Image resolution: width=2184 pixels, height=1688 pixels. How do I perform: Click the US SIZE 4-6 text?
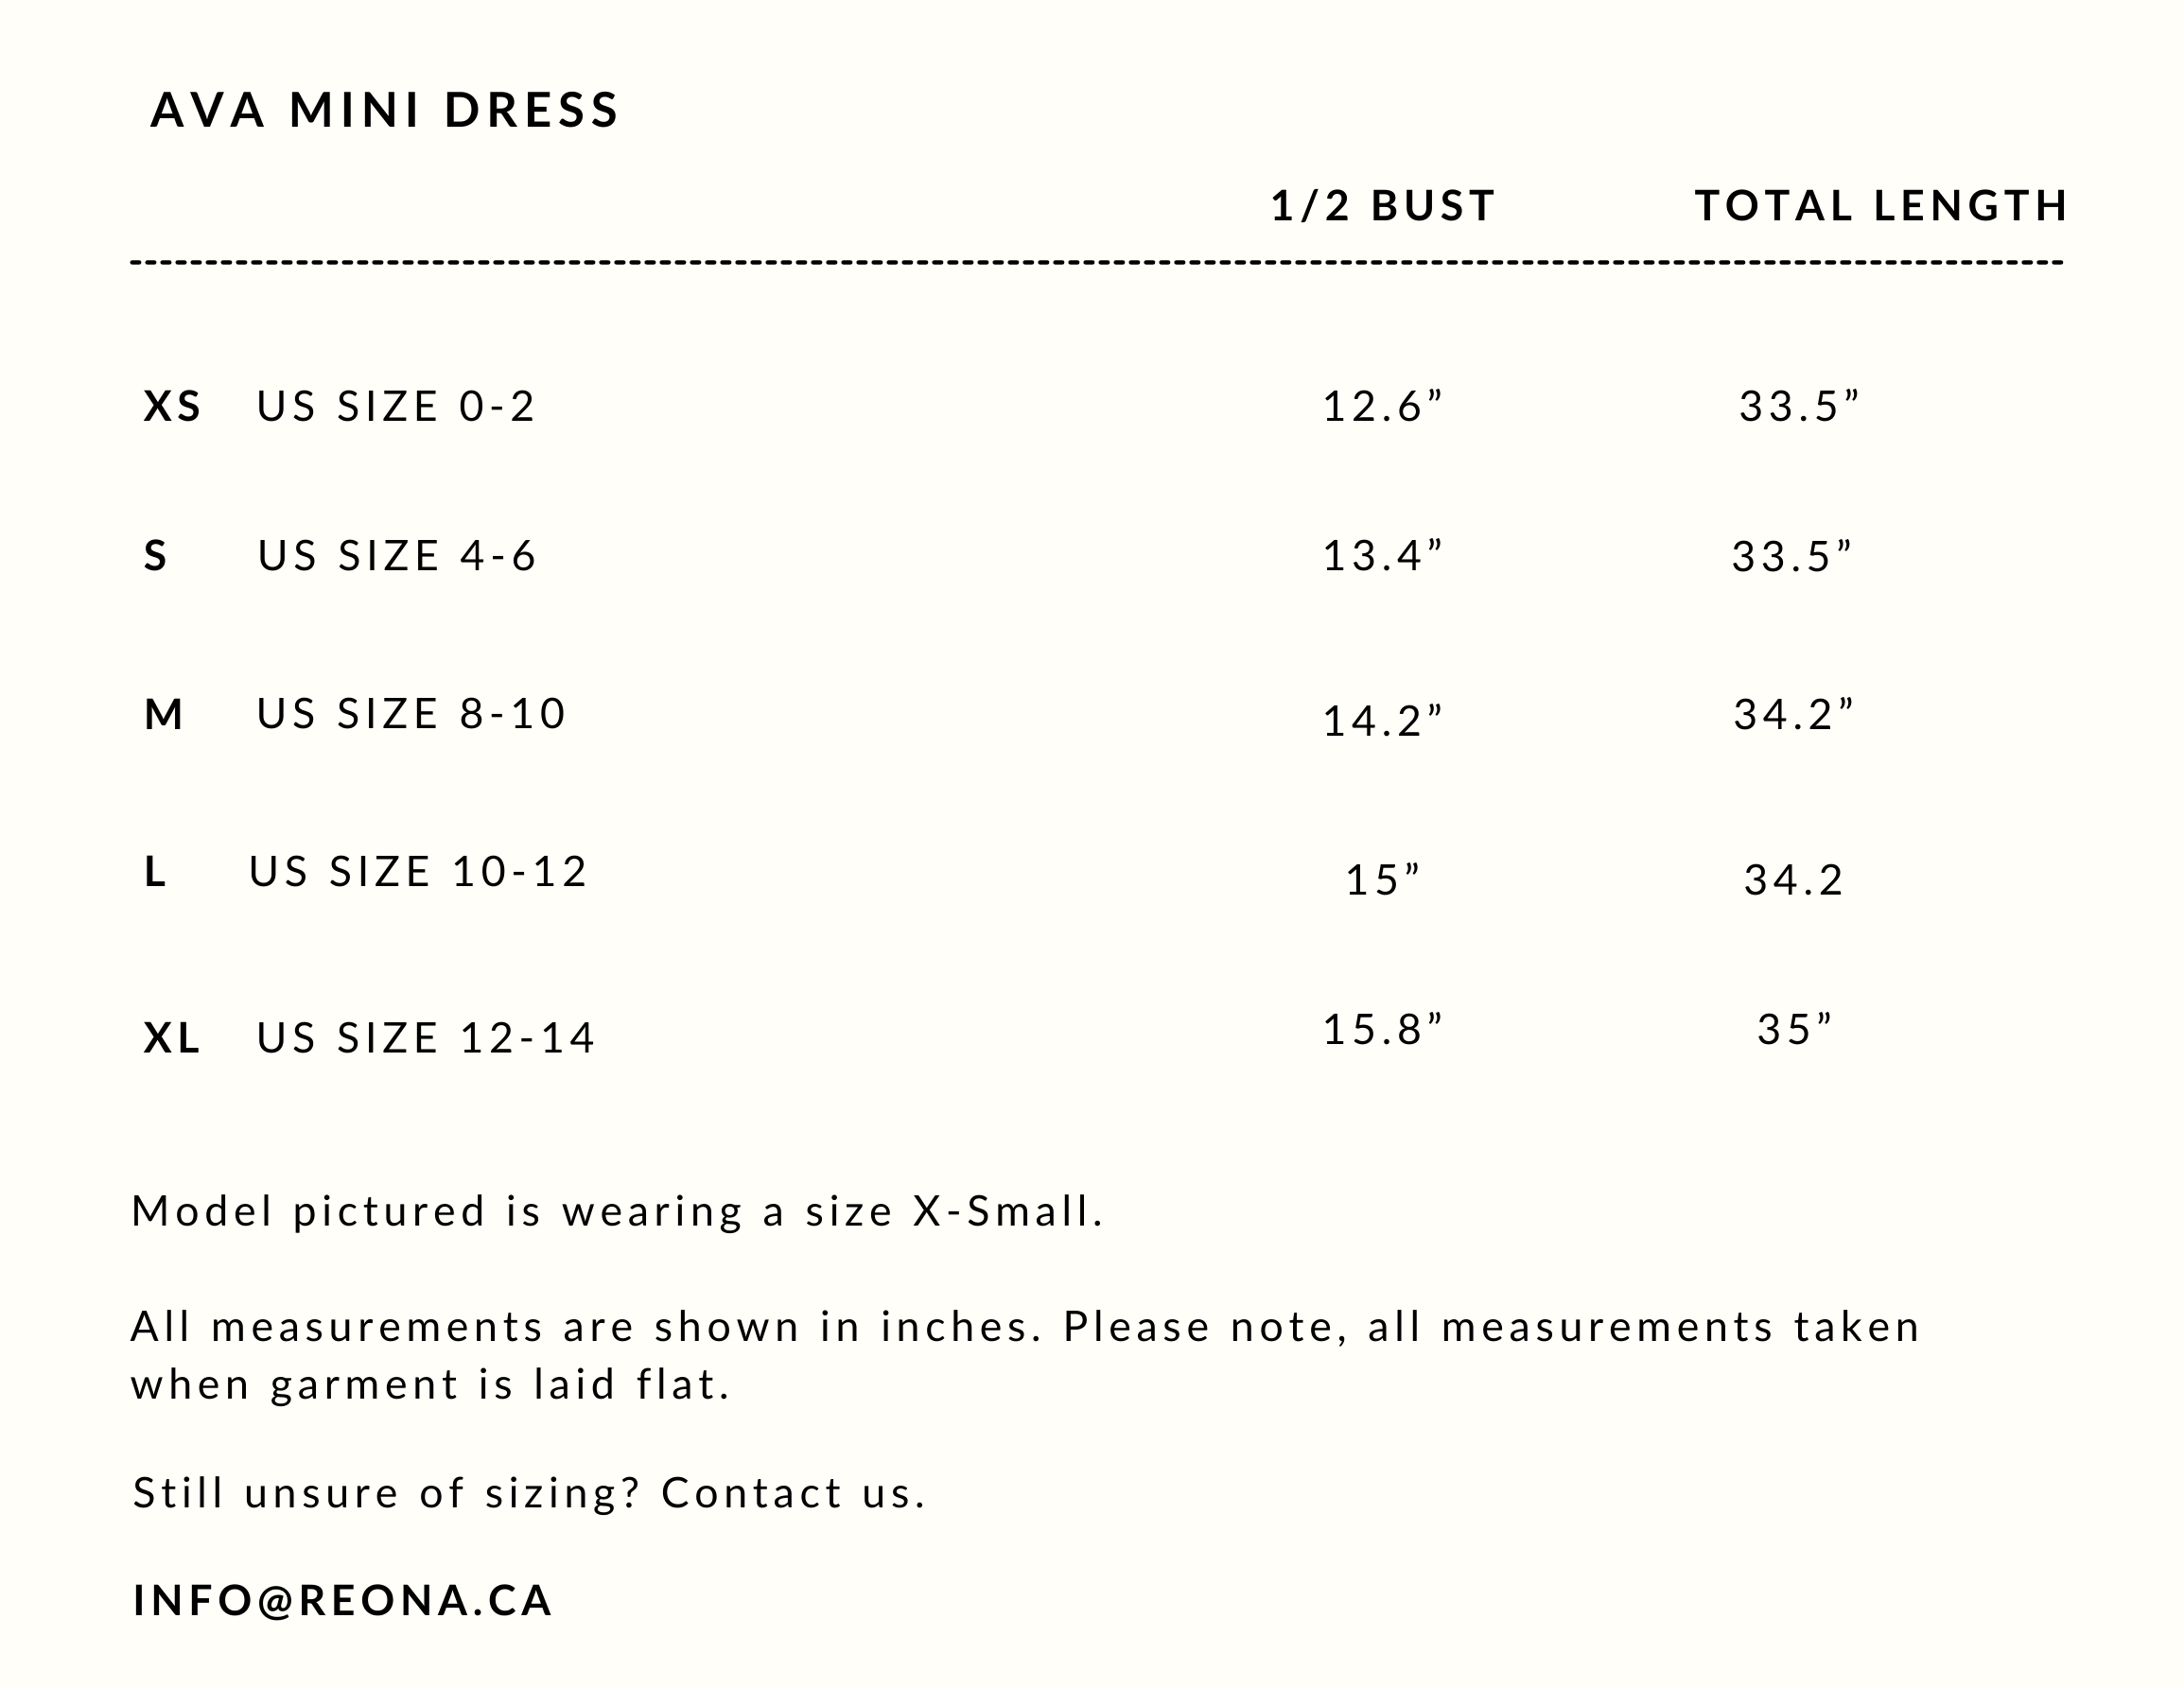[x=397, y=556]
